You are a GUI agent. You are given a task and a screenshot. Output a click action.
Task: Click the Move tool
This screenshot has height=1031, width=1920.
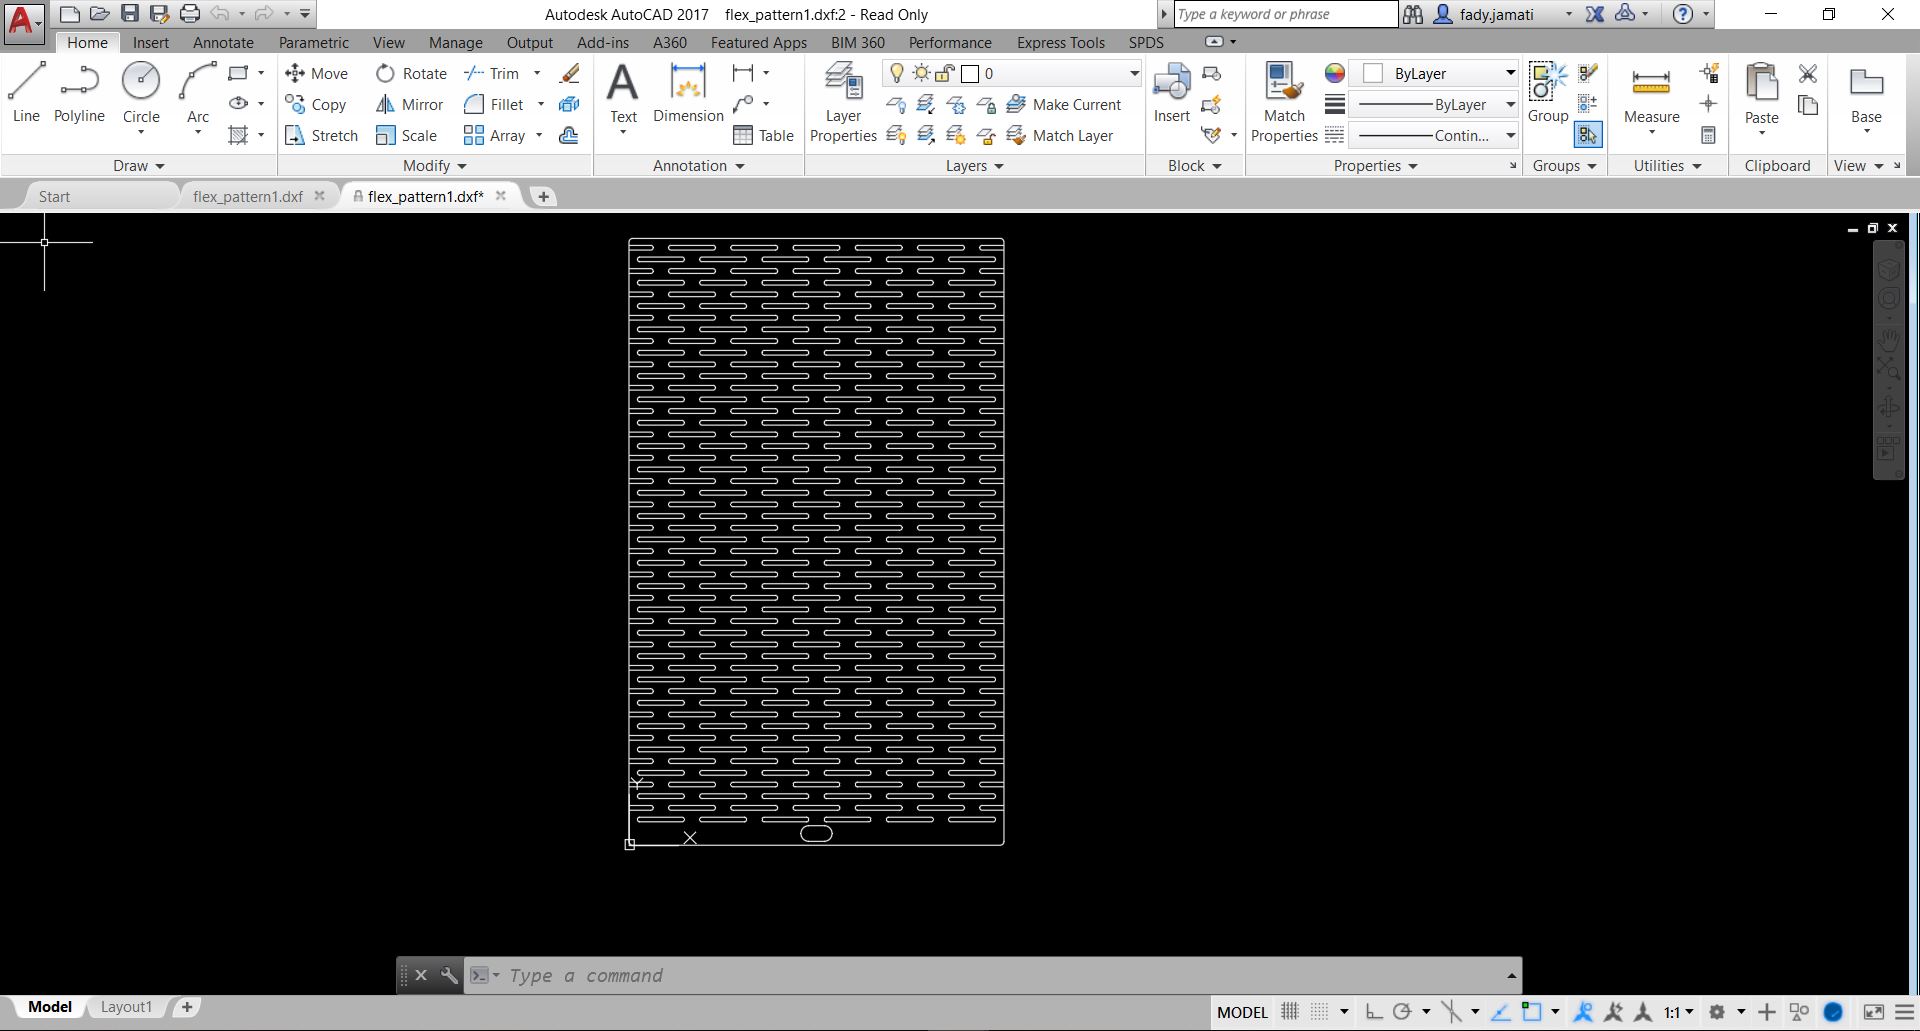pyautogui.click(x=316, y=73)
